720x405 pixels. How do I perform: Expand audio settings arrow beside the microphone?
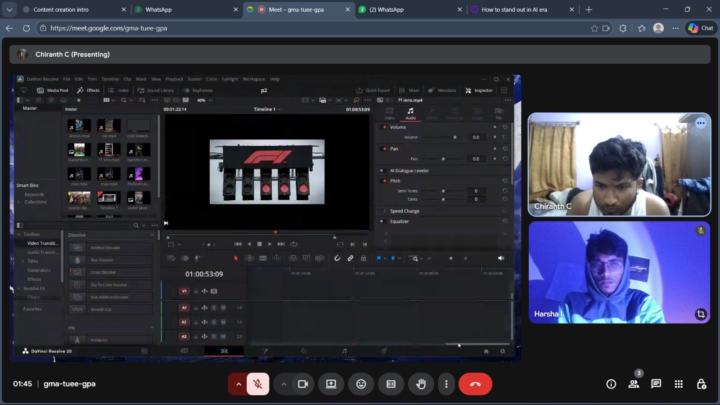(x=238, y=384)
